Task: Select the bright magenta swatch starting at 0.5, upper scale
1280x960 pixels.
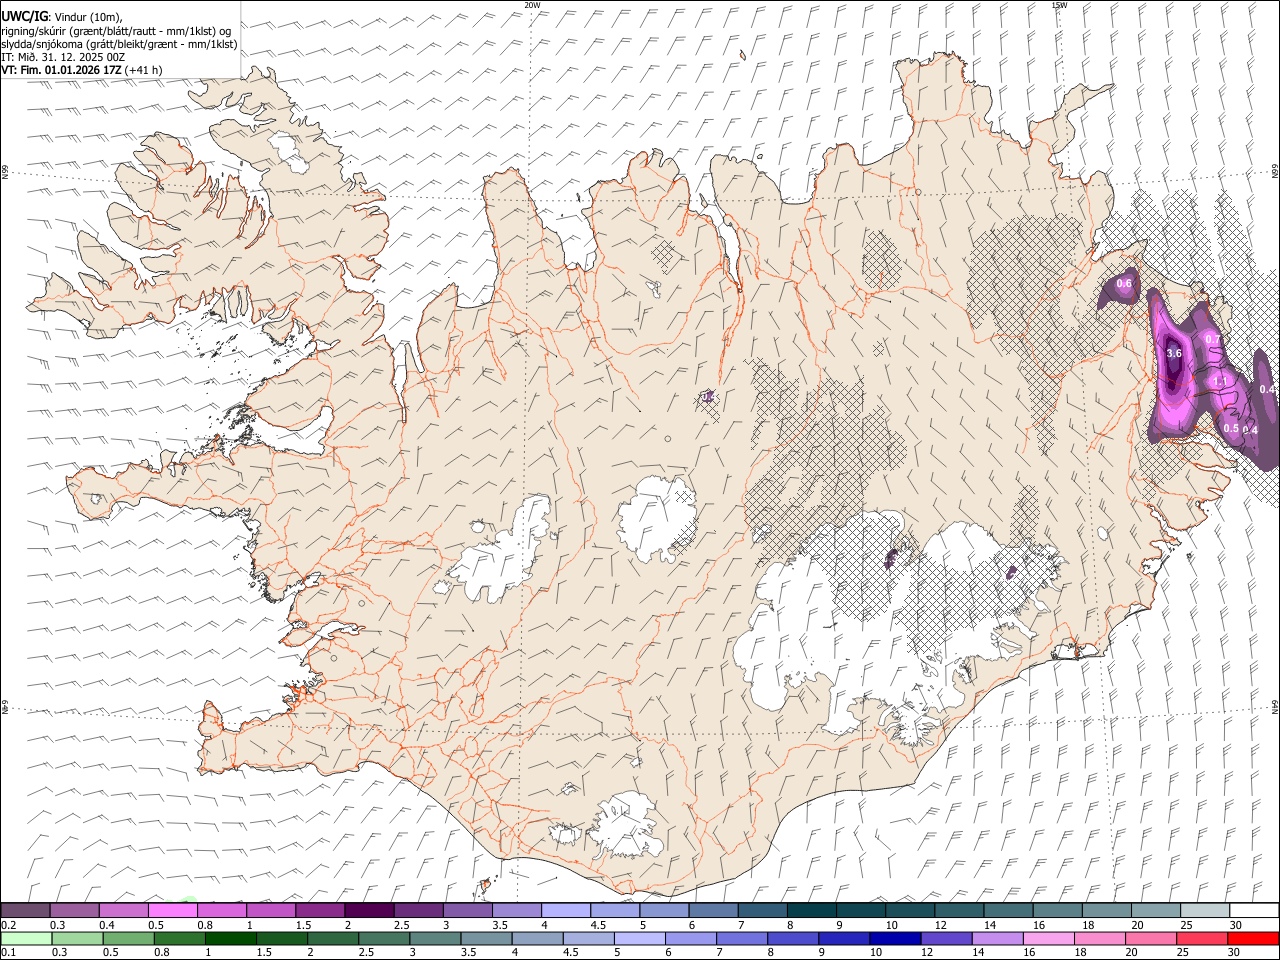Action: (x=172, y=910)
